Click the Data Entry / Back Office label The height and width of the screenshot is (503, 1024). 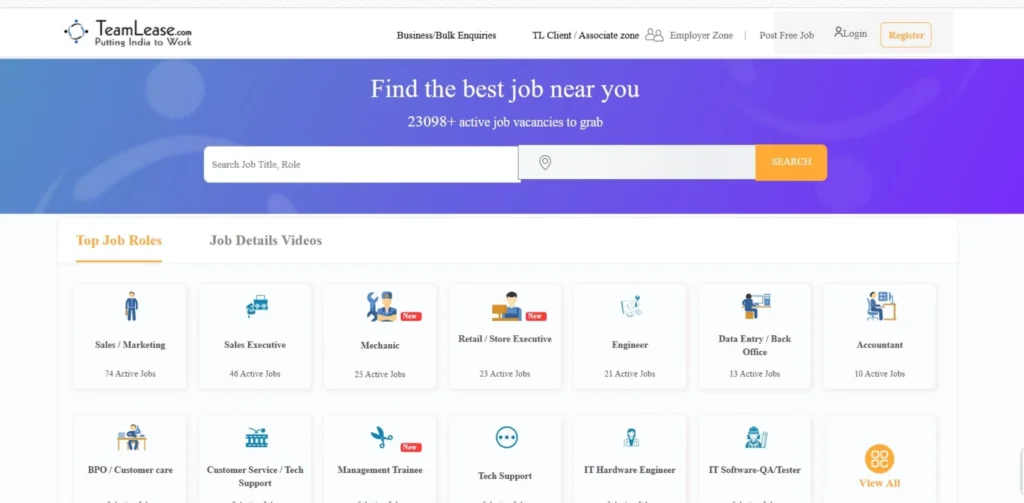(755, 346)
